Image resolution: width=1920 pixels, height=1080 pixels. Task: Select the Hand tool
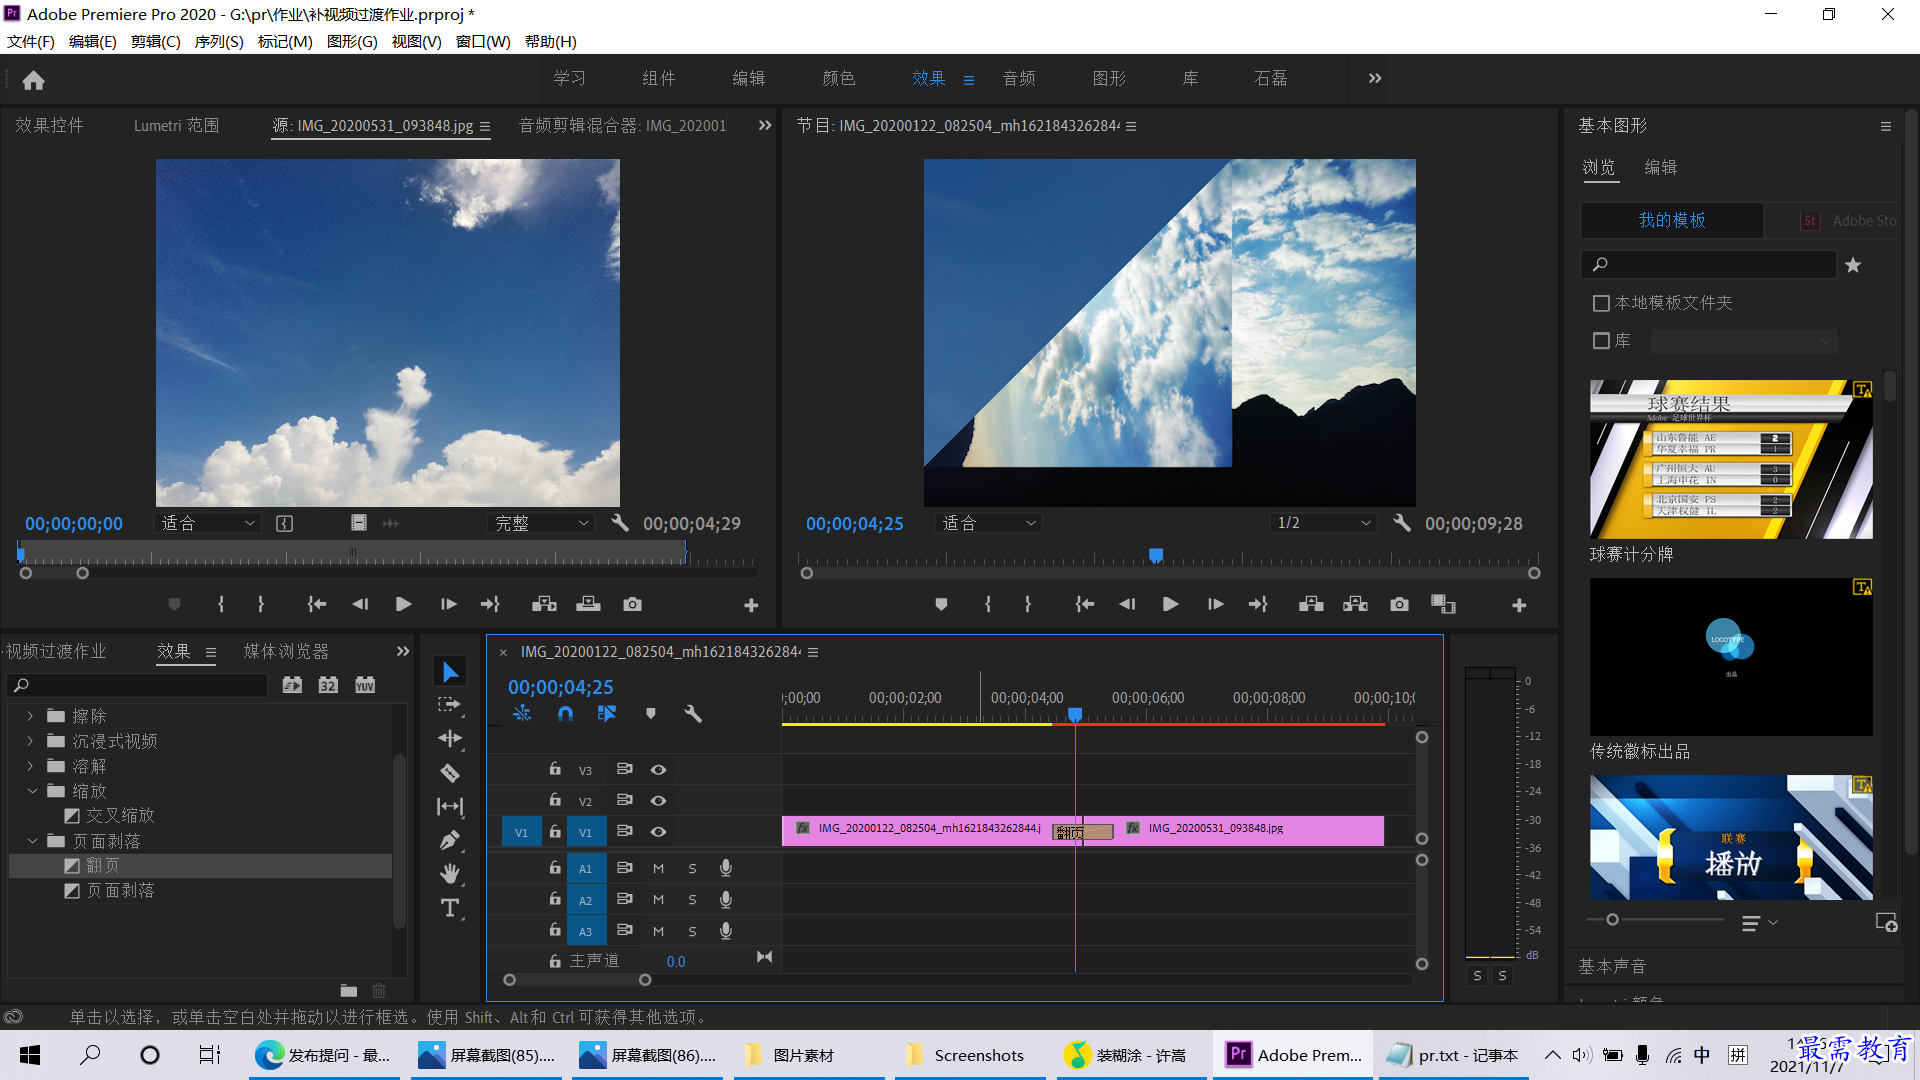pyautogui.click(x=450, y=874)
